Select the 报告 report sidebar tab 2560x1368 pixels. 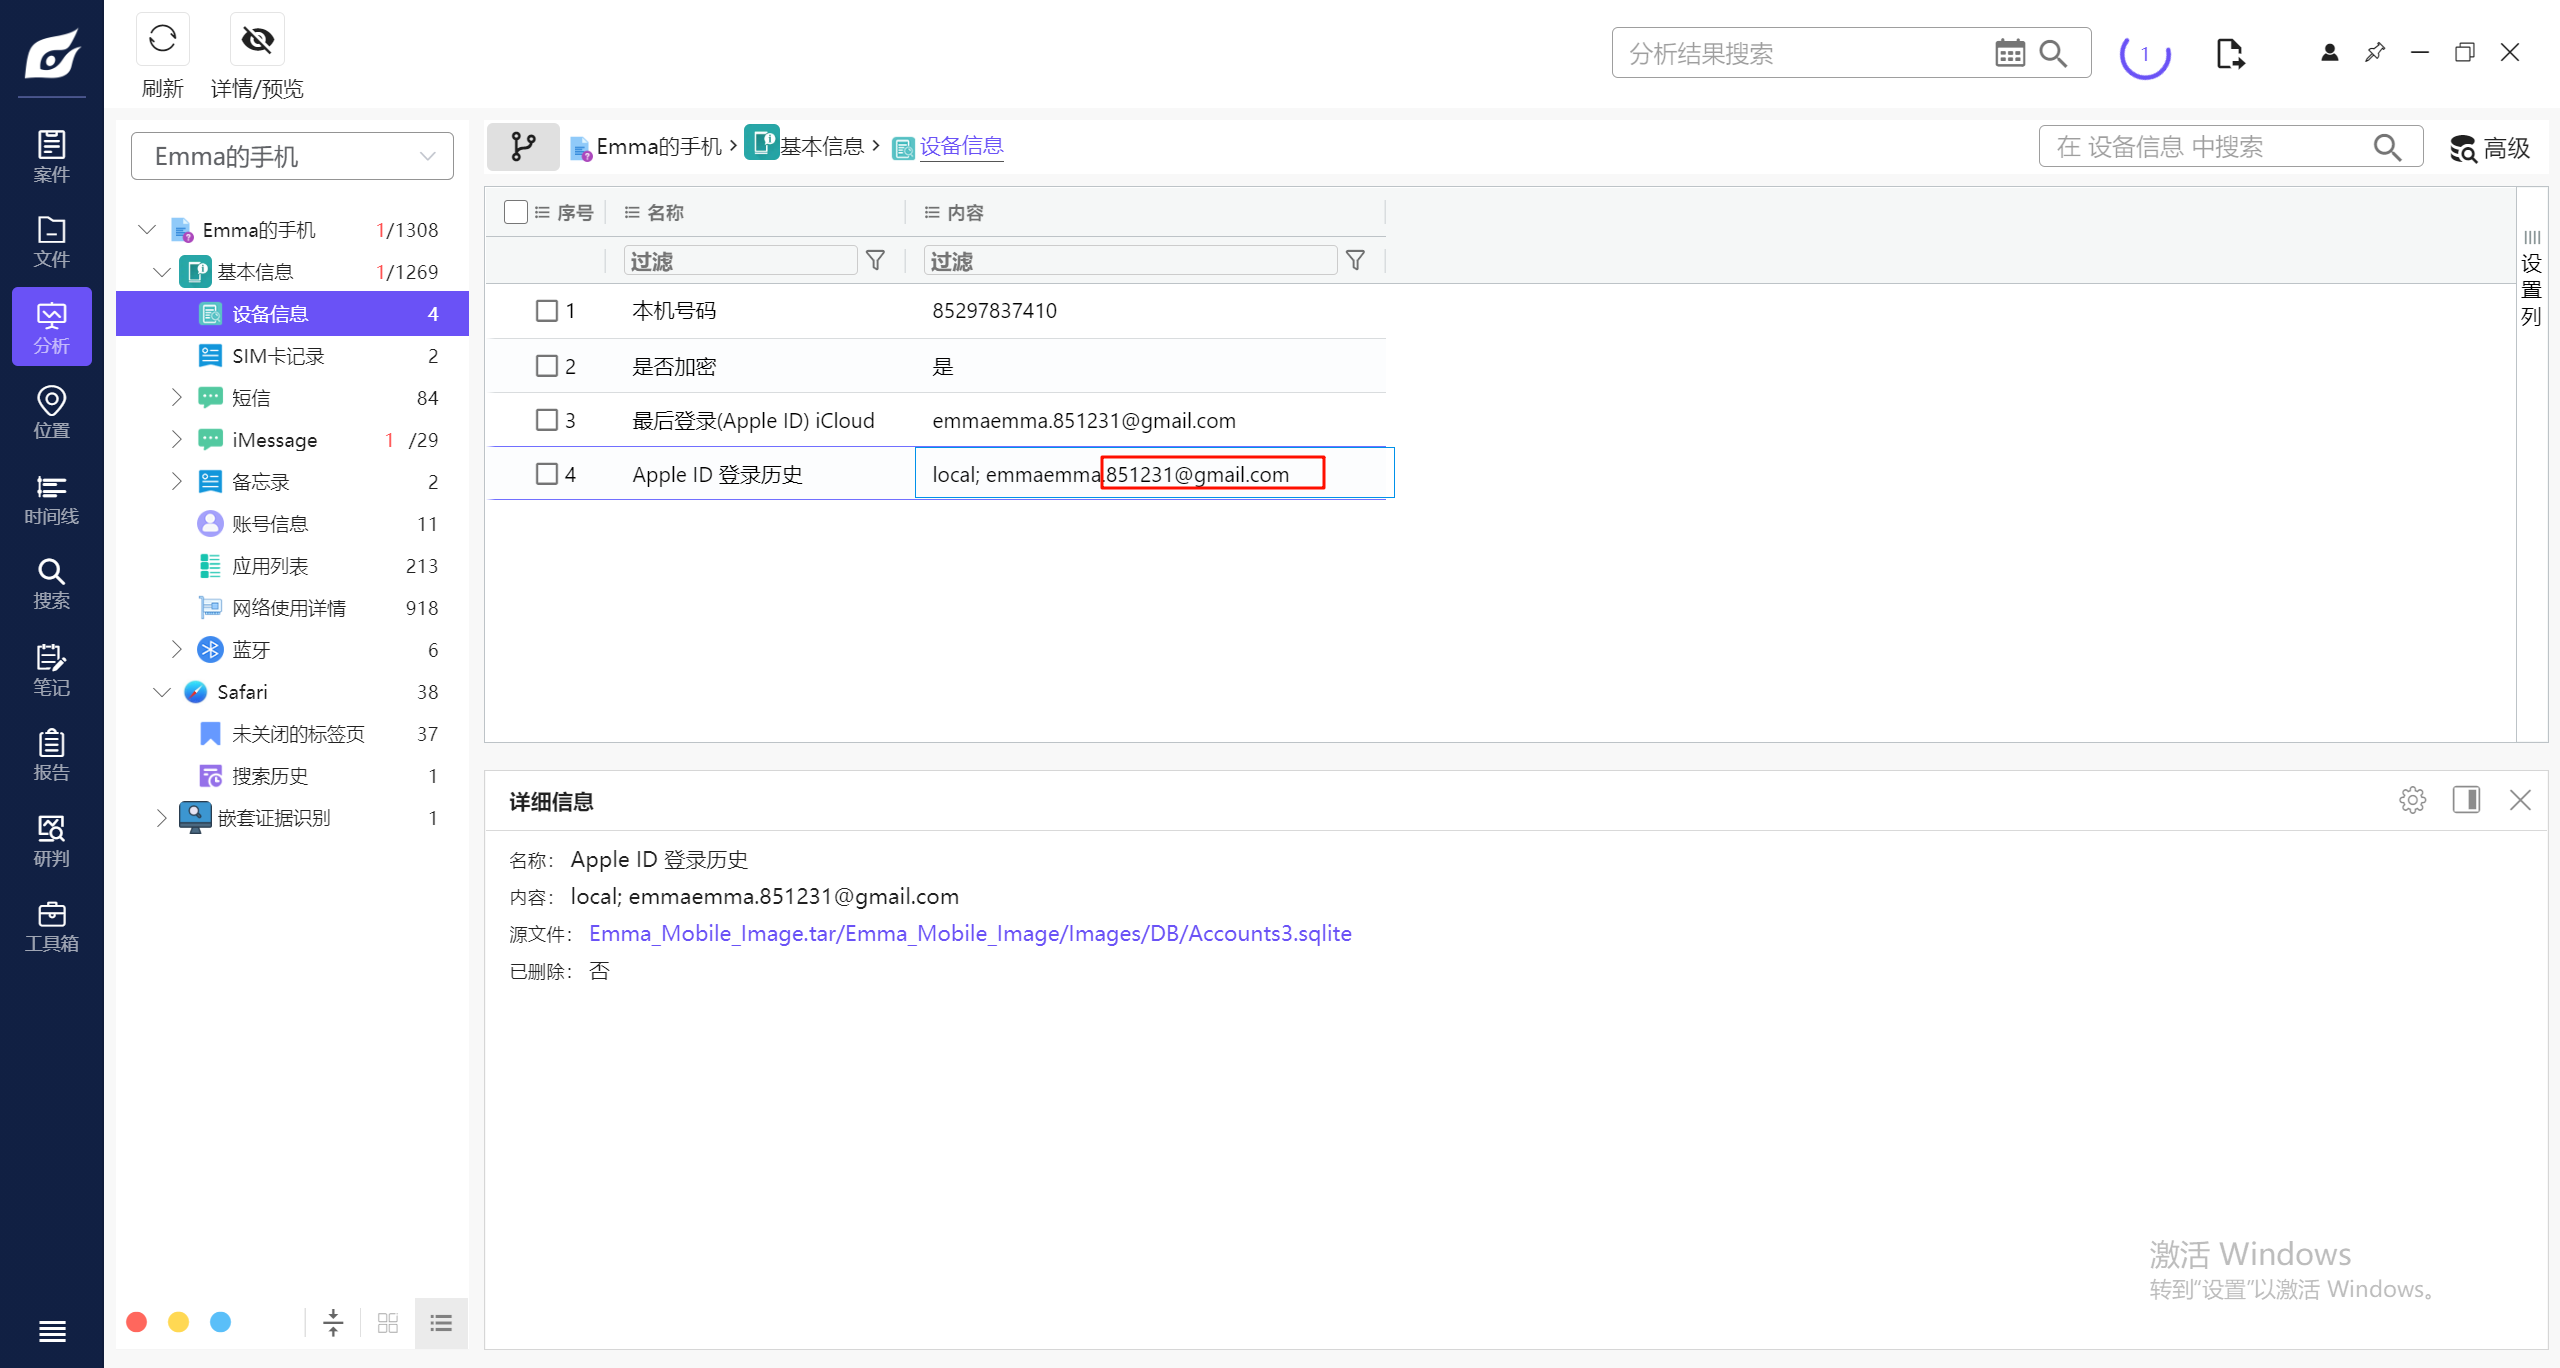(x=51, y=755)
